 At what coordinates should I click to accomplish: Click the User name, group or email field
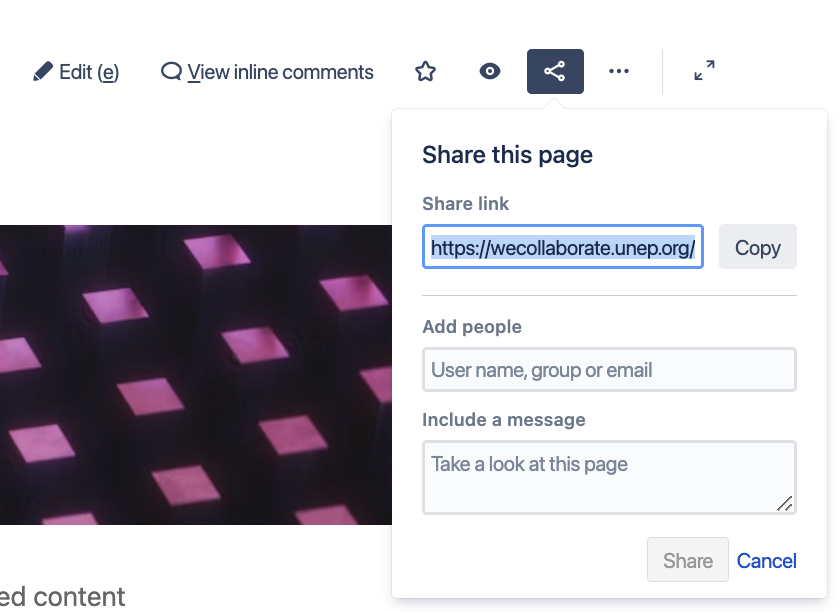(x=609, y=370)
